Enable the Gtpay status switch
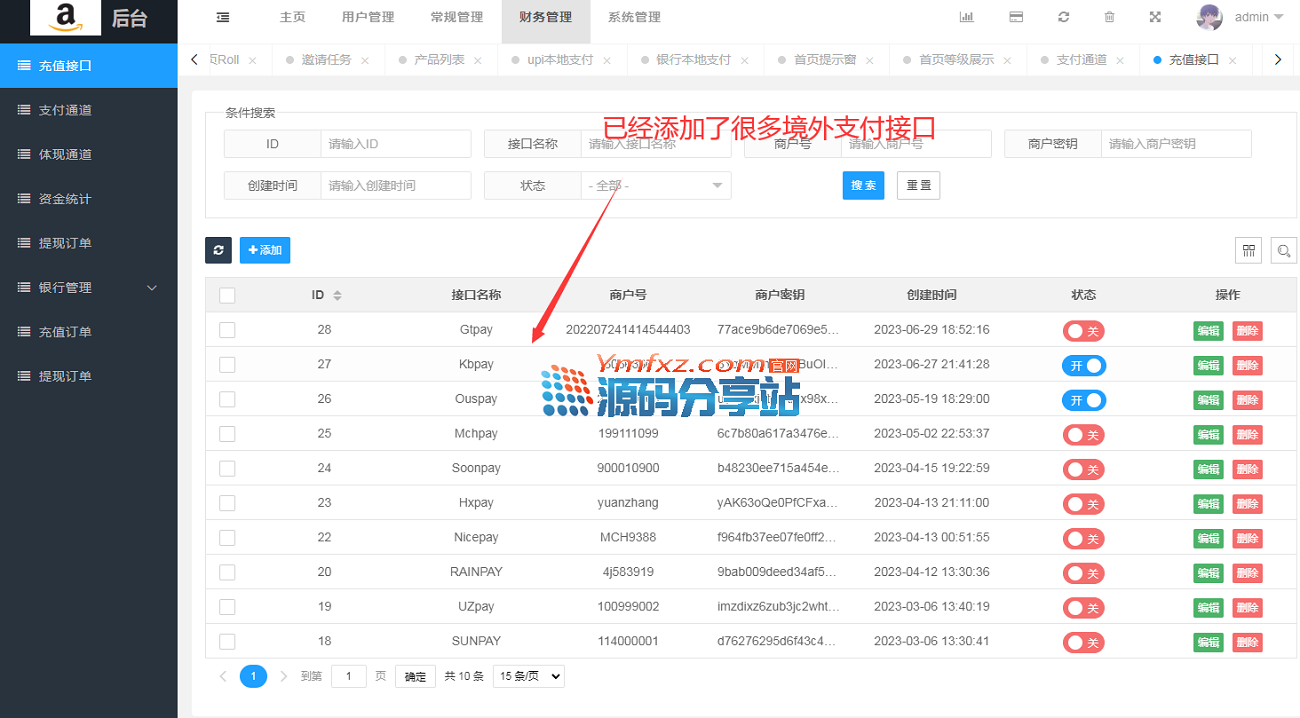This screenshot has width=1300, height=718. click(1083, 331)
